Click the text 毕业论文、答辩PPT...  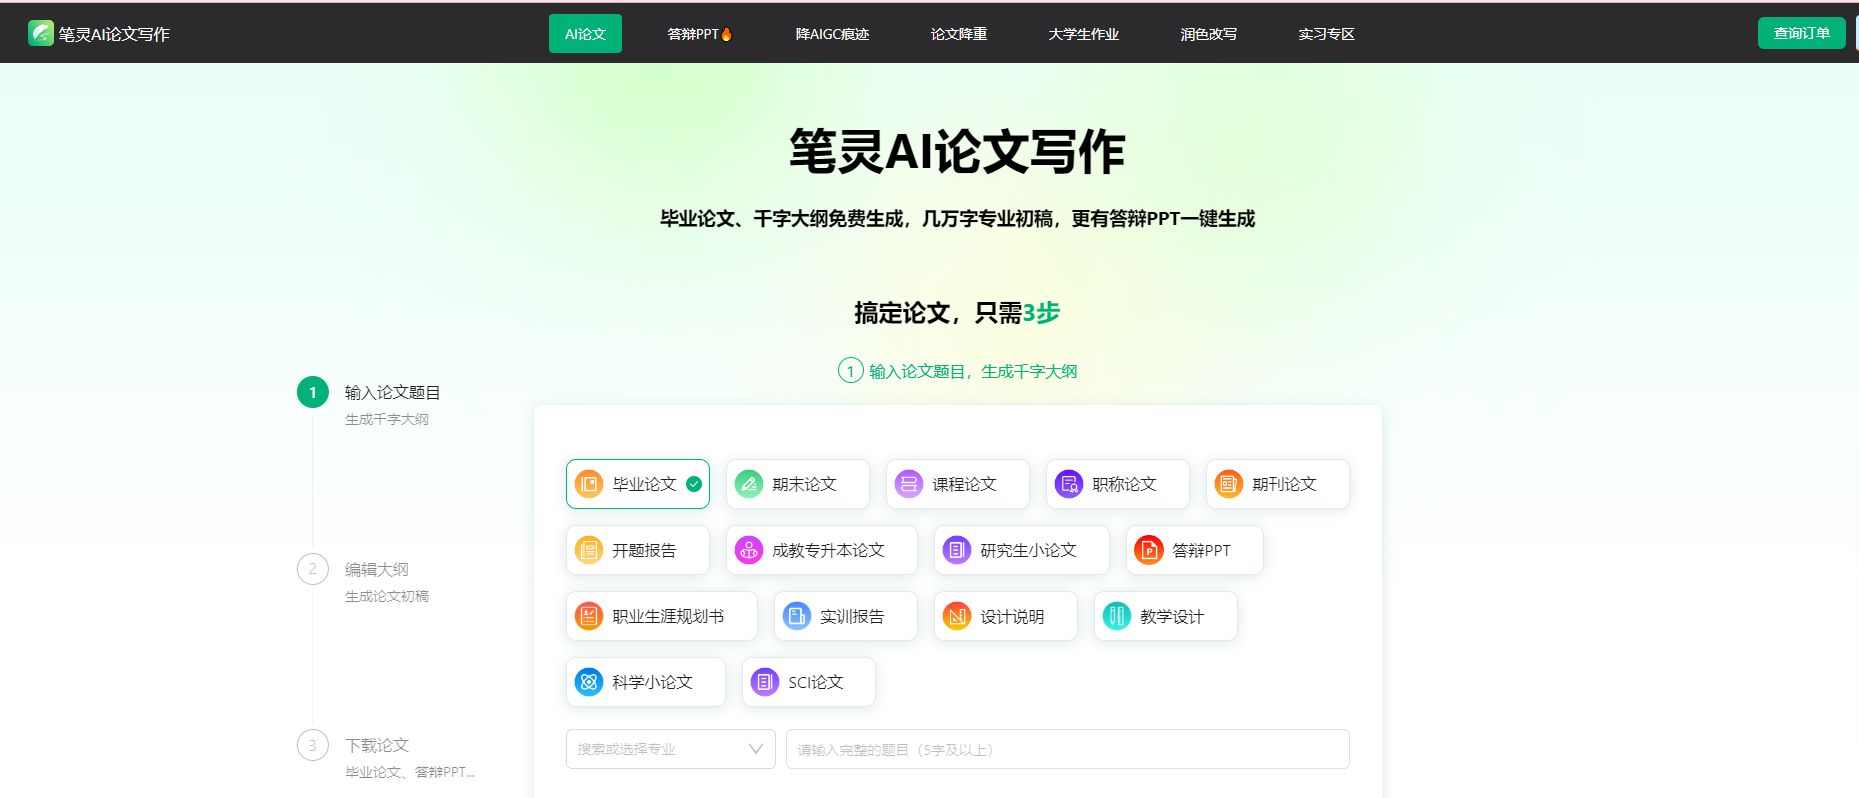click(x=410, y=773)
